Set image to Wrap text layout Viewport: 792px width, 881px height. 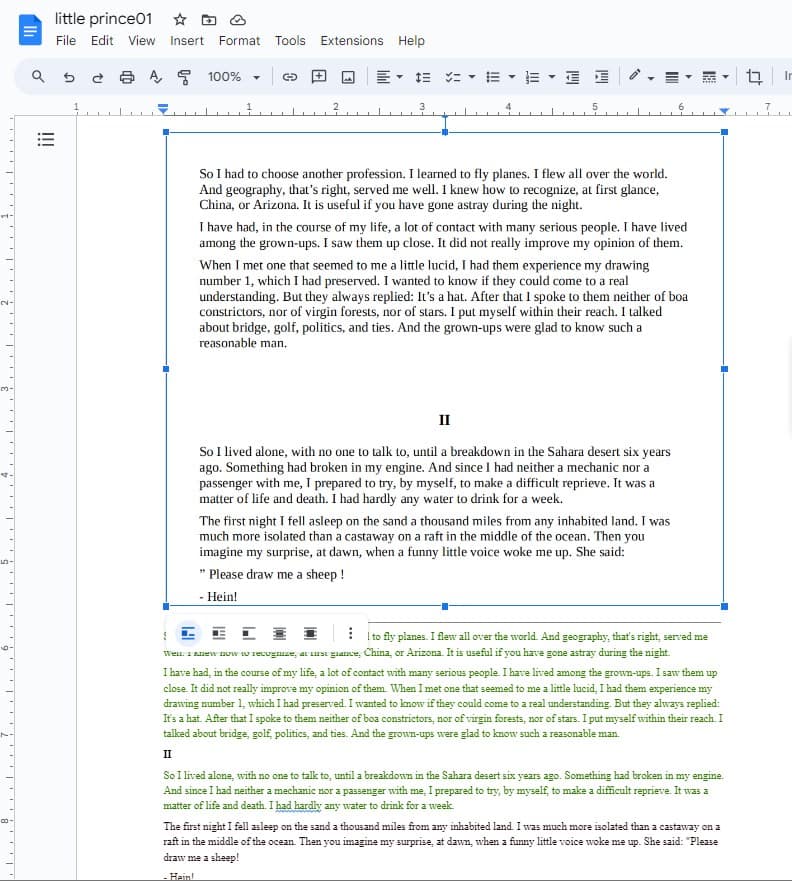click(x=219, y=634)
